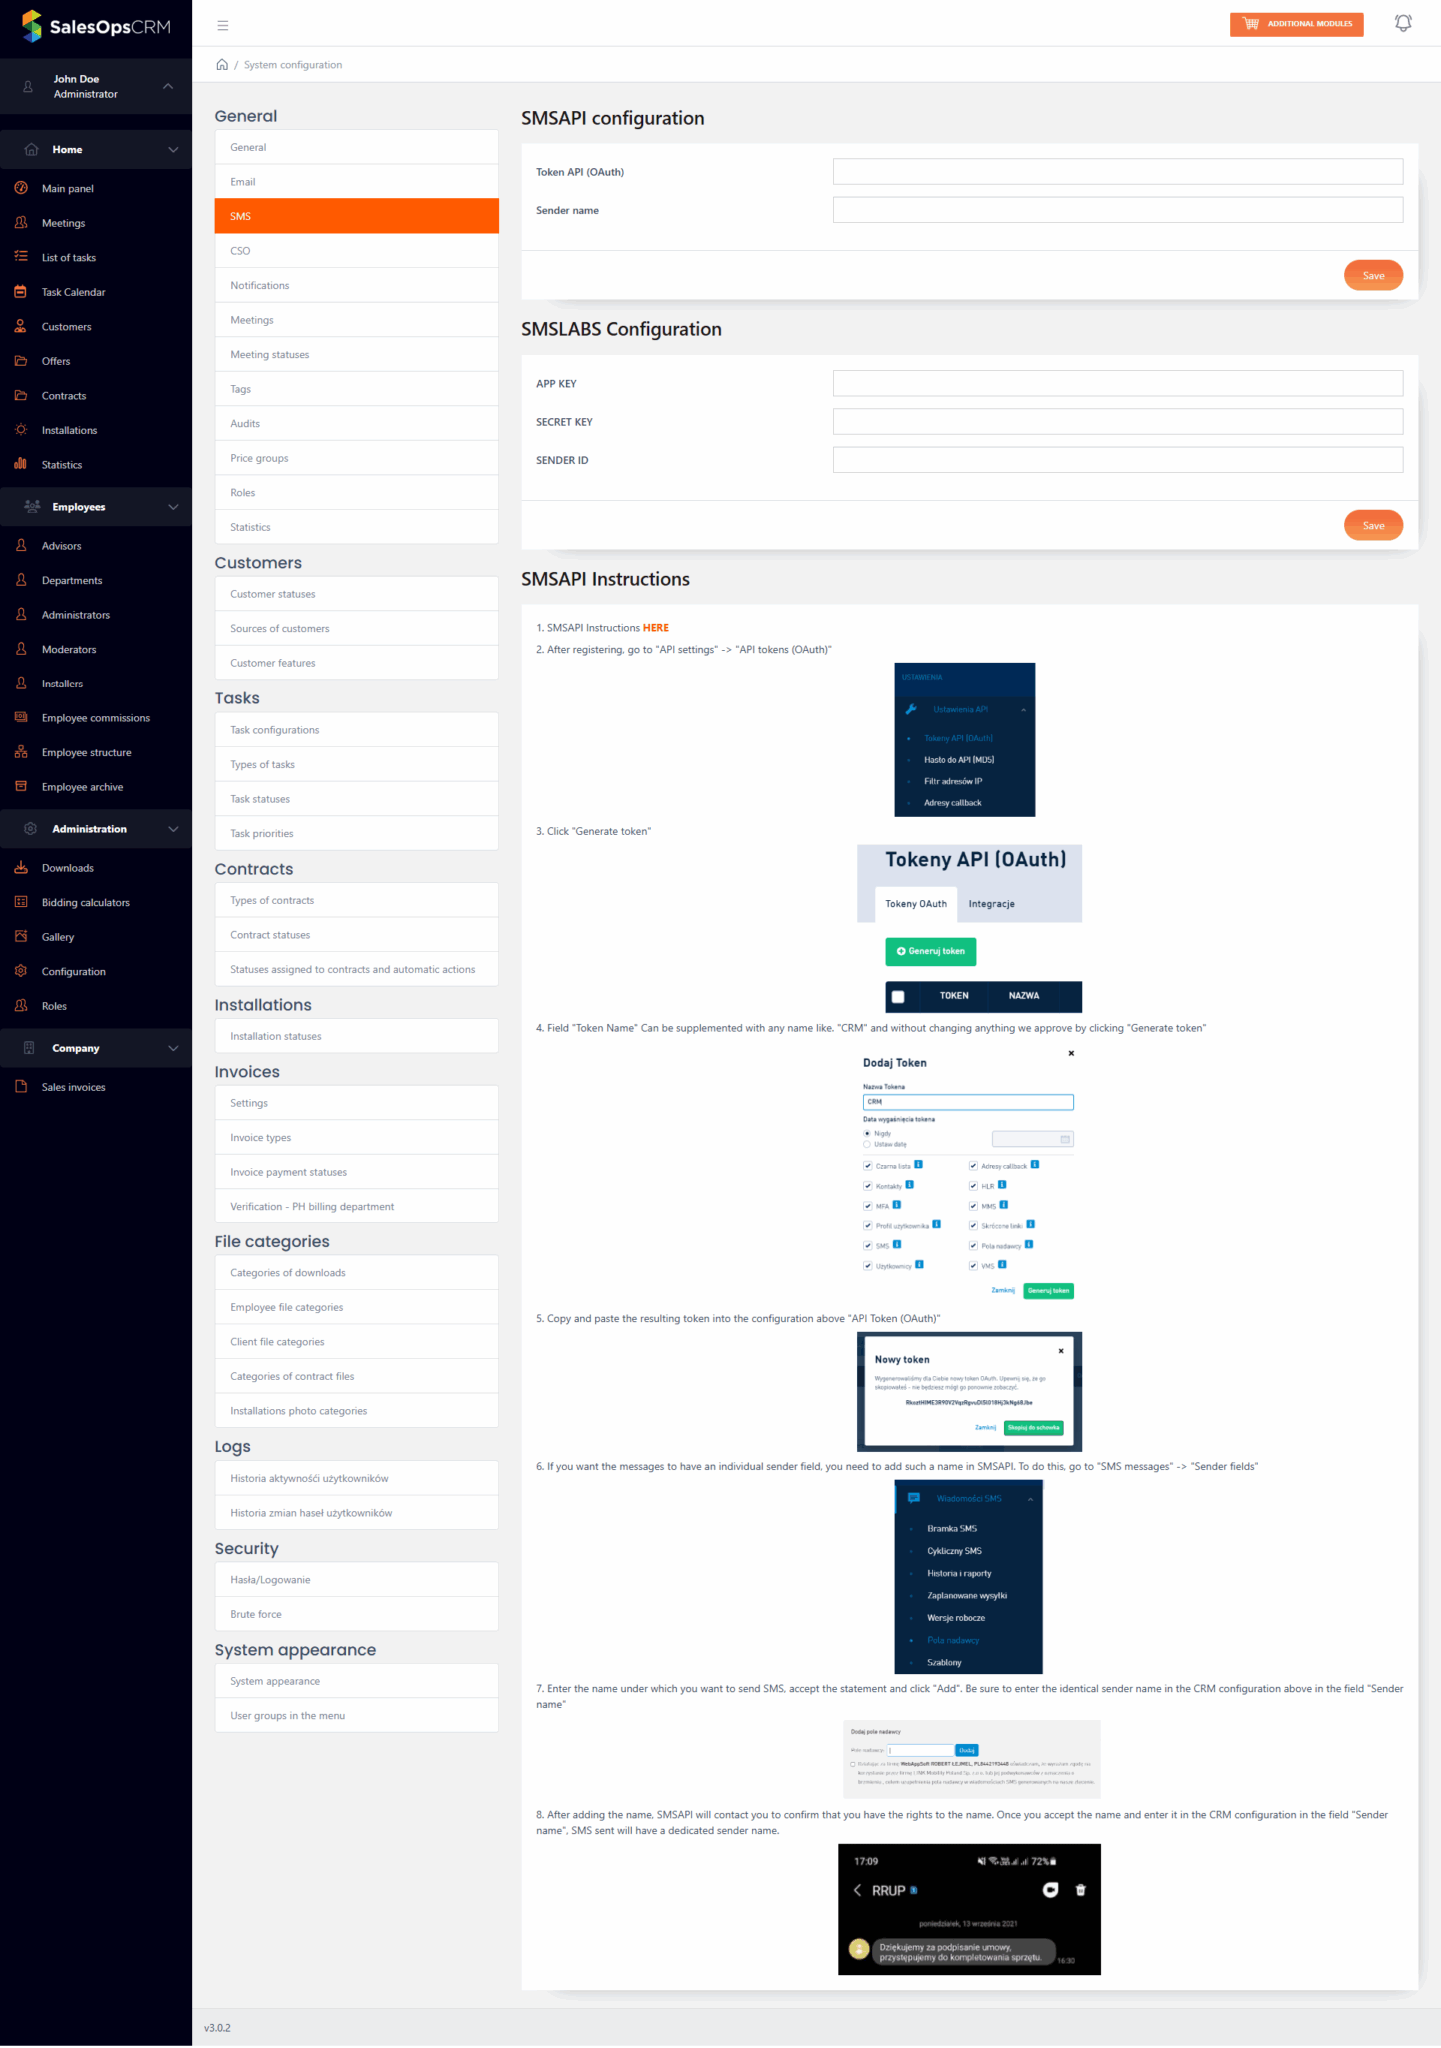Click the Token API (OAuth) input field
Screen dimensions: 1441x2048
point(1117,172)
